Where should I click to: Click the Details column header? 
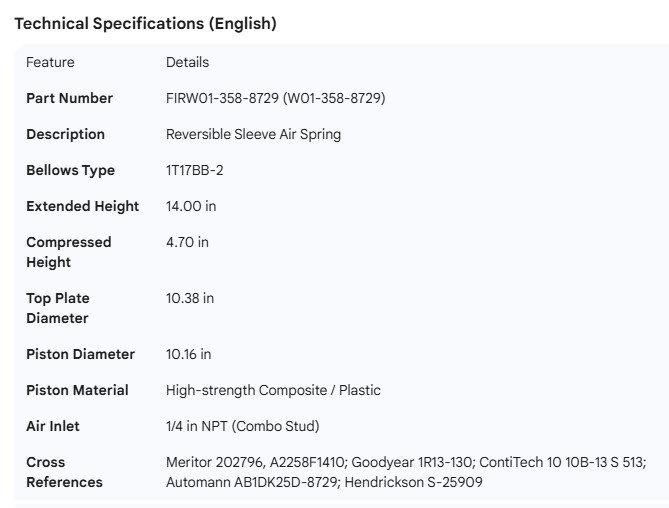point(187,62)
